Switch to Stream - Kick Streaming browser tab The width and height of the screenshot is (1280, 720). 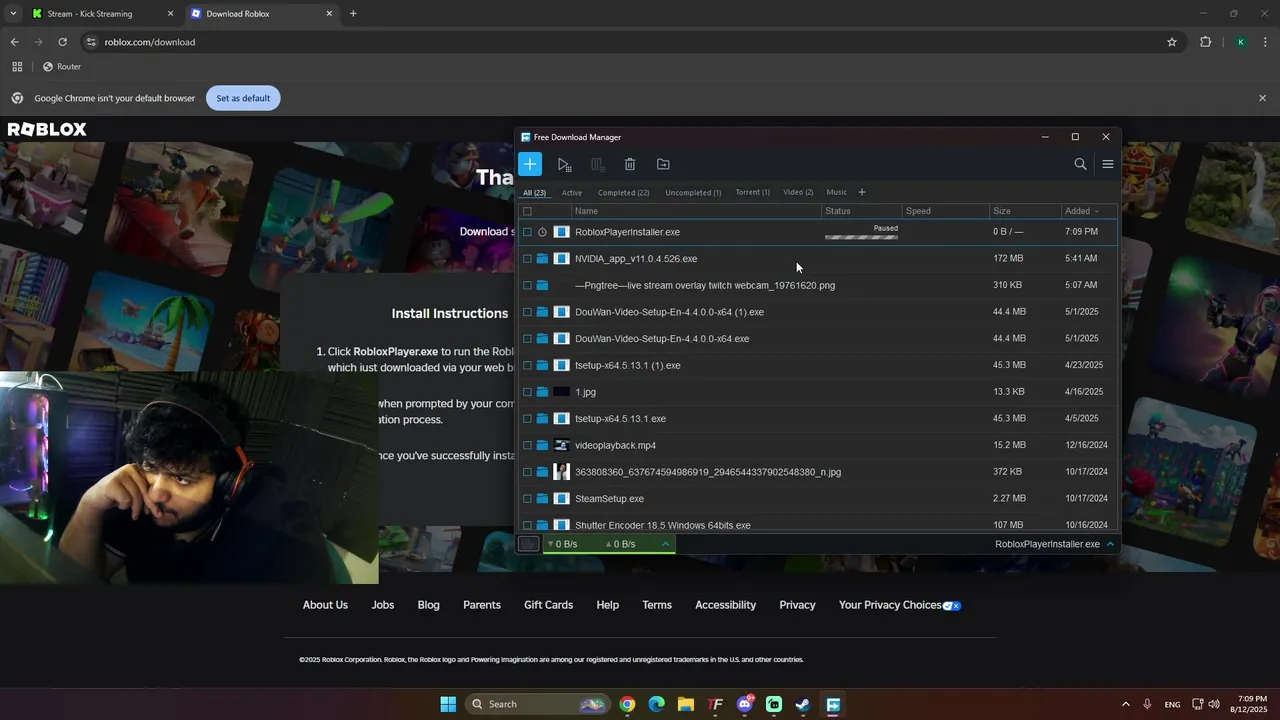(102, 14)
